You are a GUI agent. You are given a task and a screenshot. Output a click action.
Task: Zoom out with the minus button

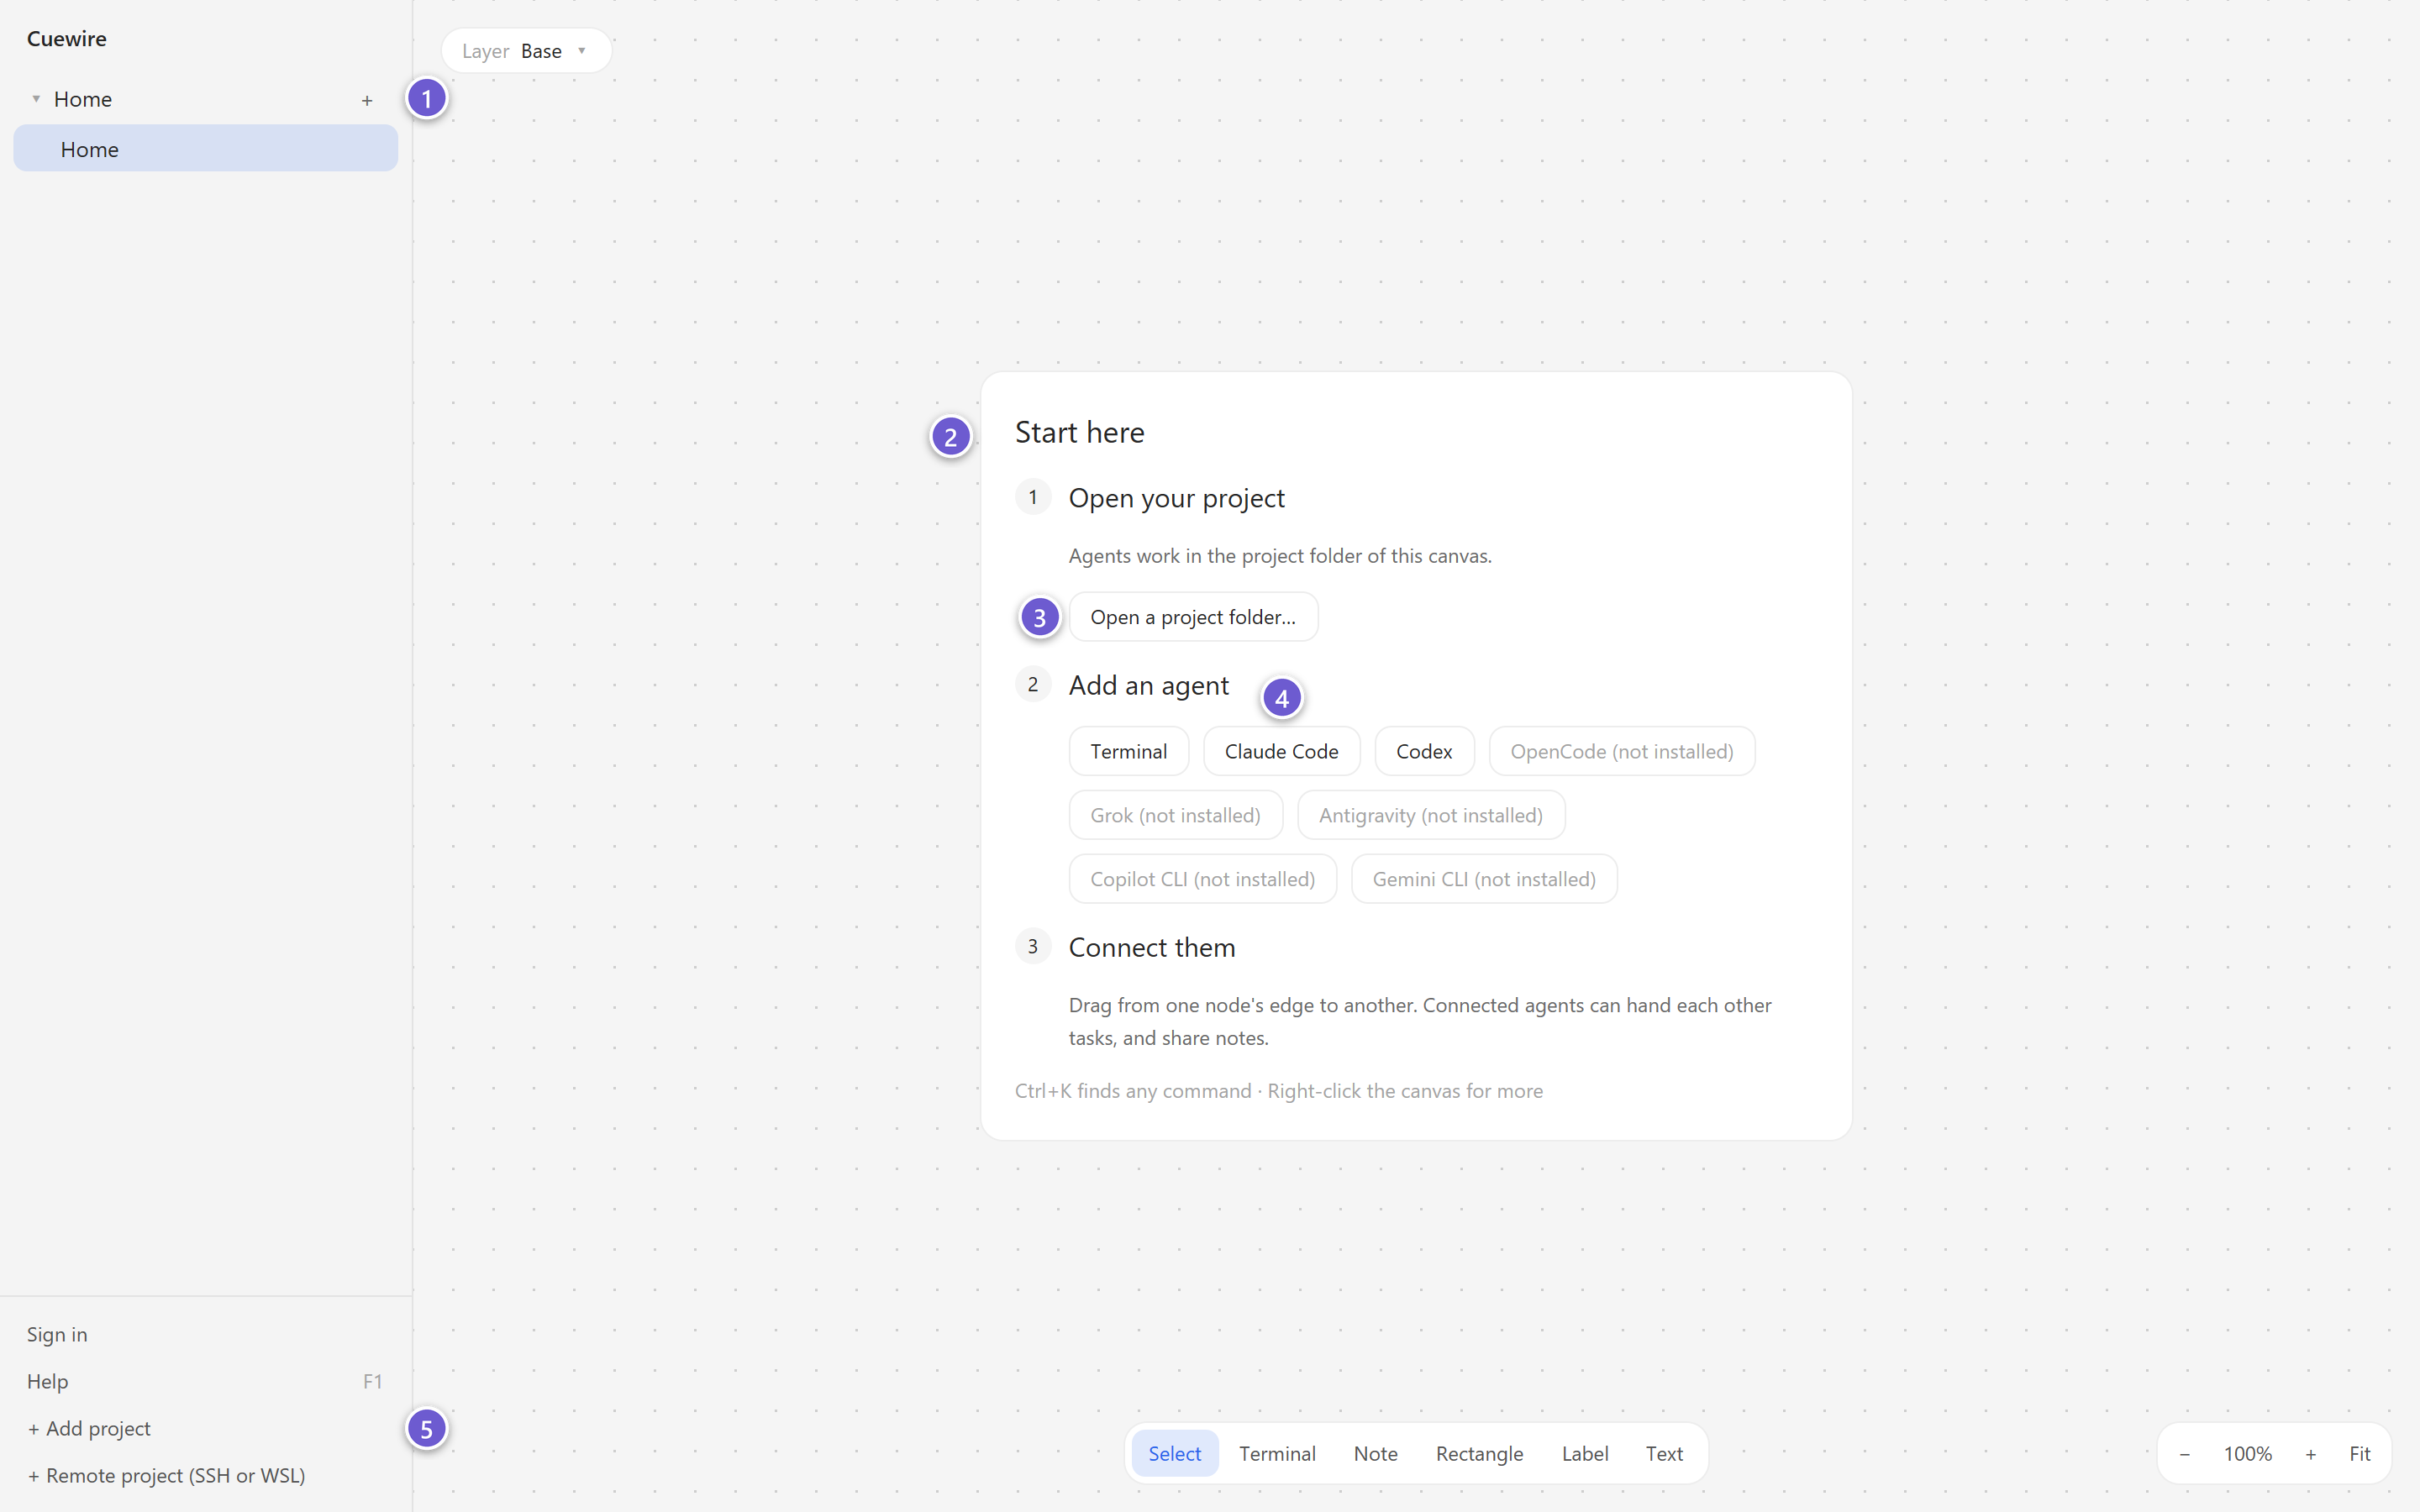(x=2184, y=1454)
